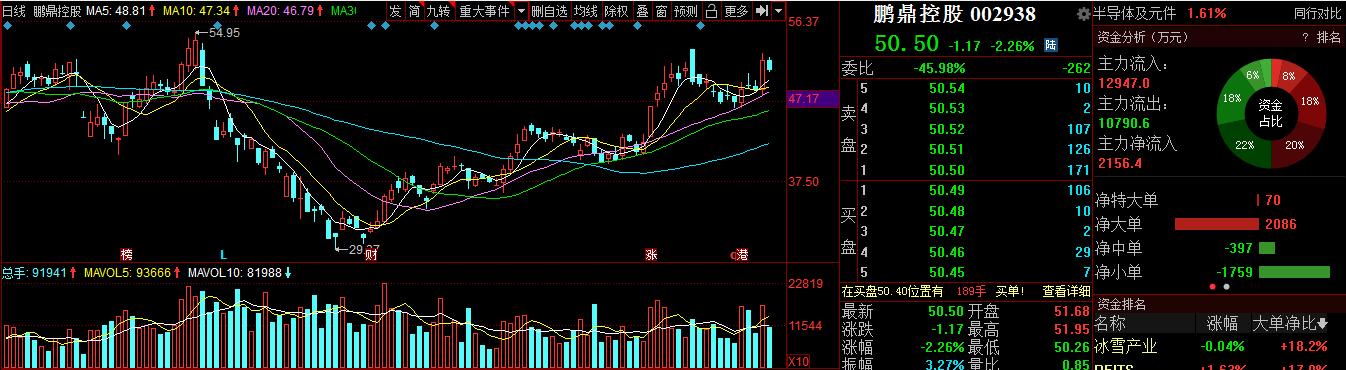Toggle 除权 adjustment on the chart
Screen dimensions: 1346x370
click(x=617, y=11)
